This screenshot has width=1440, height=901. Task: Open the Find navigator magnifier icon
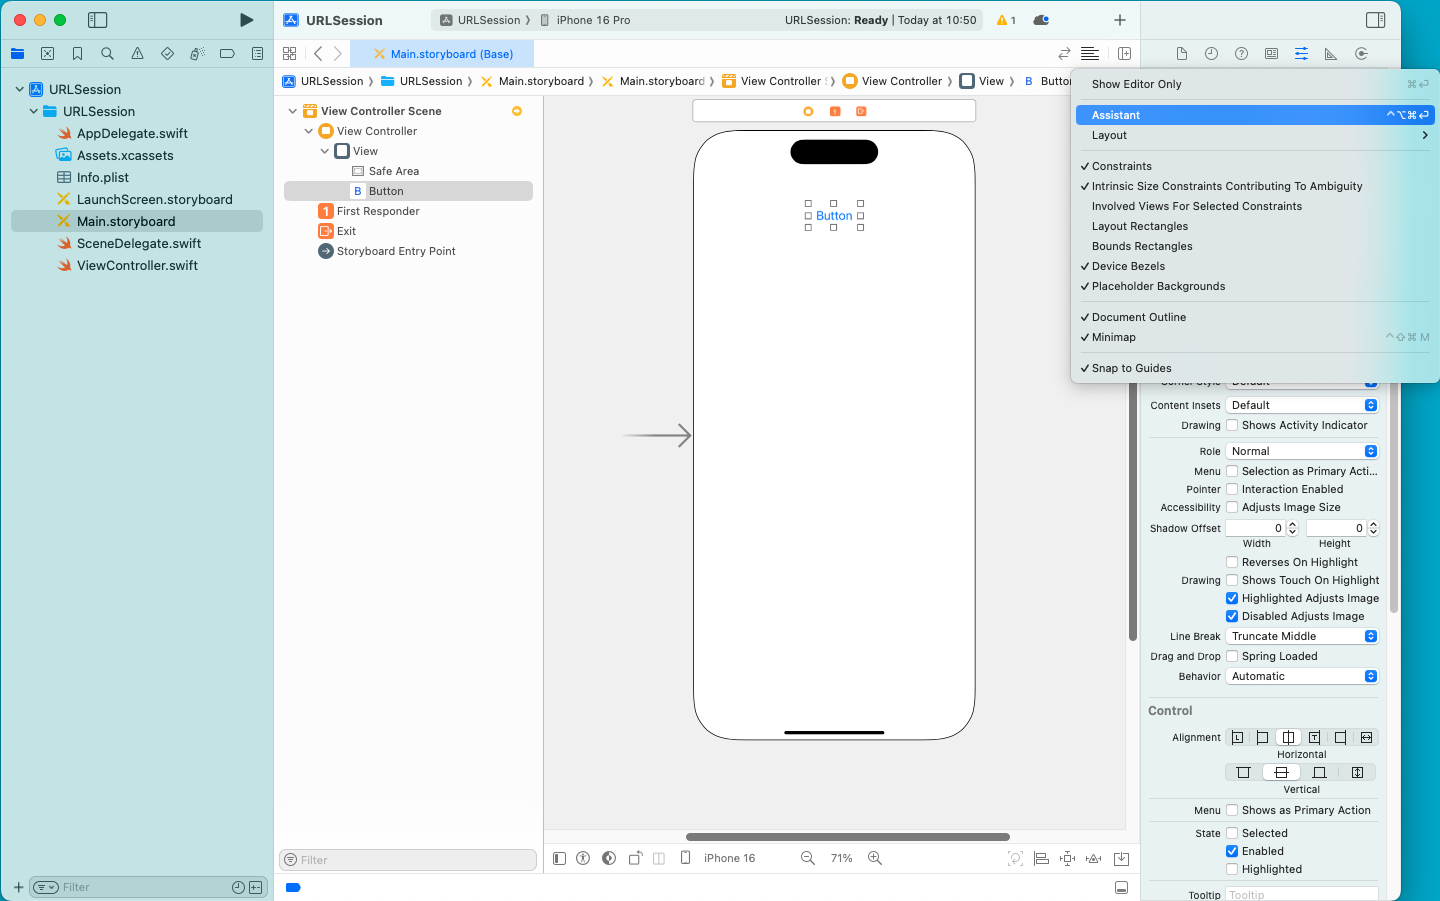coord(107,54)
